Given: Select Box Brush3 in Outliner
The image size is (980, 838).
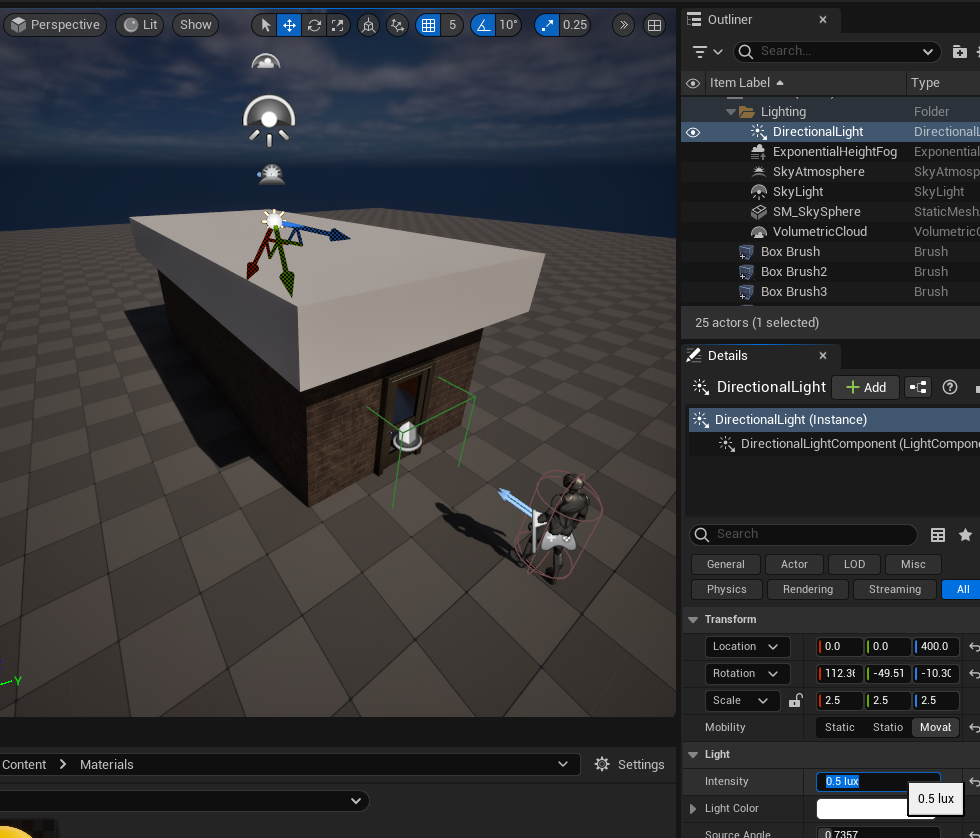Looking at the screenshot, I should (793, 292).
